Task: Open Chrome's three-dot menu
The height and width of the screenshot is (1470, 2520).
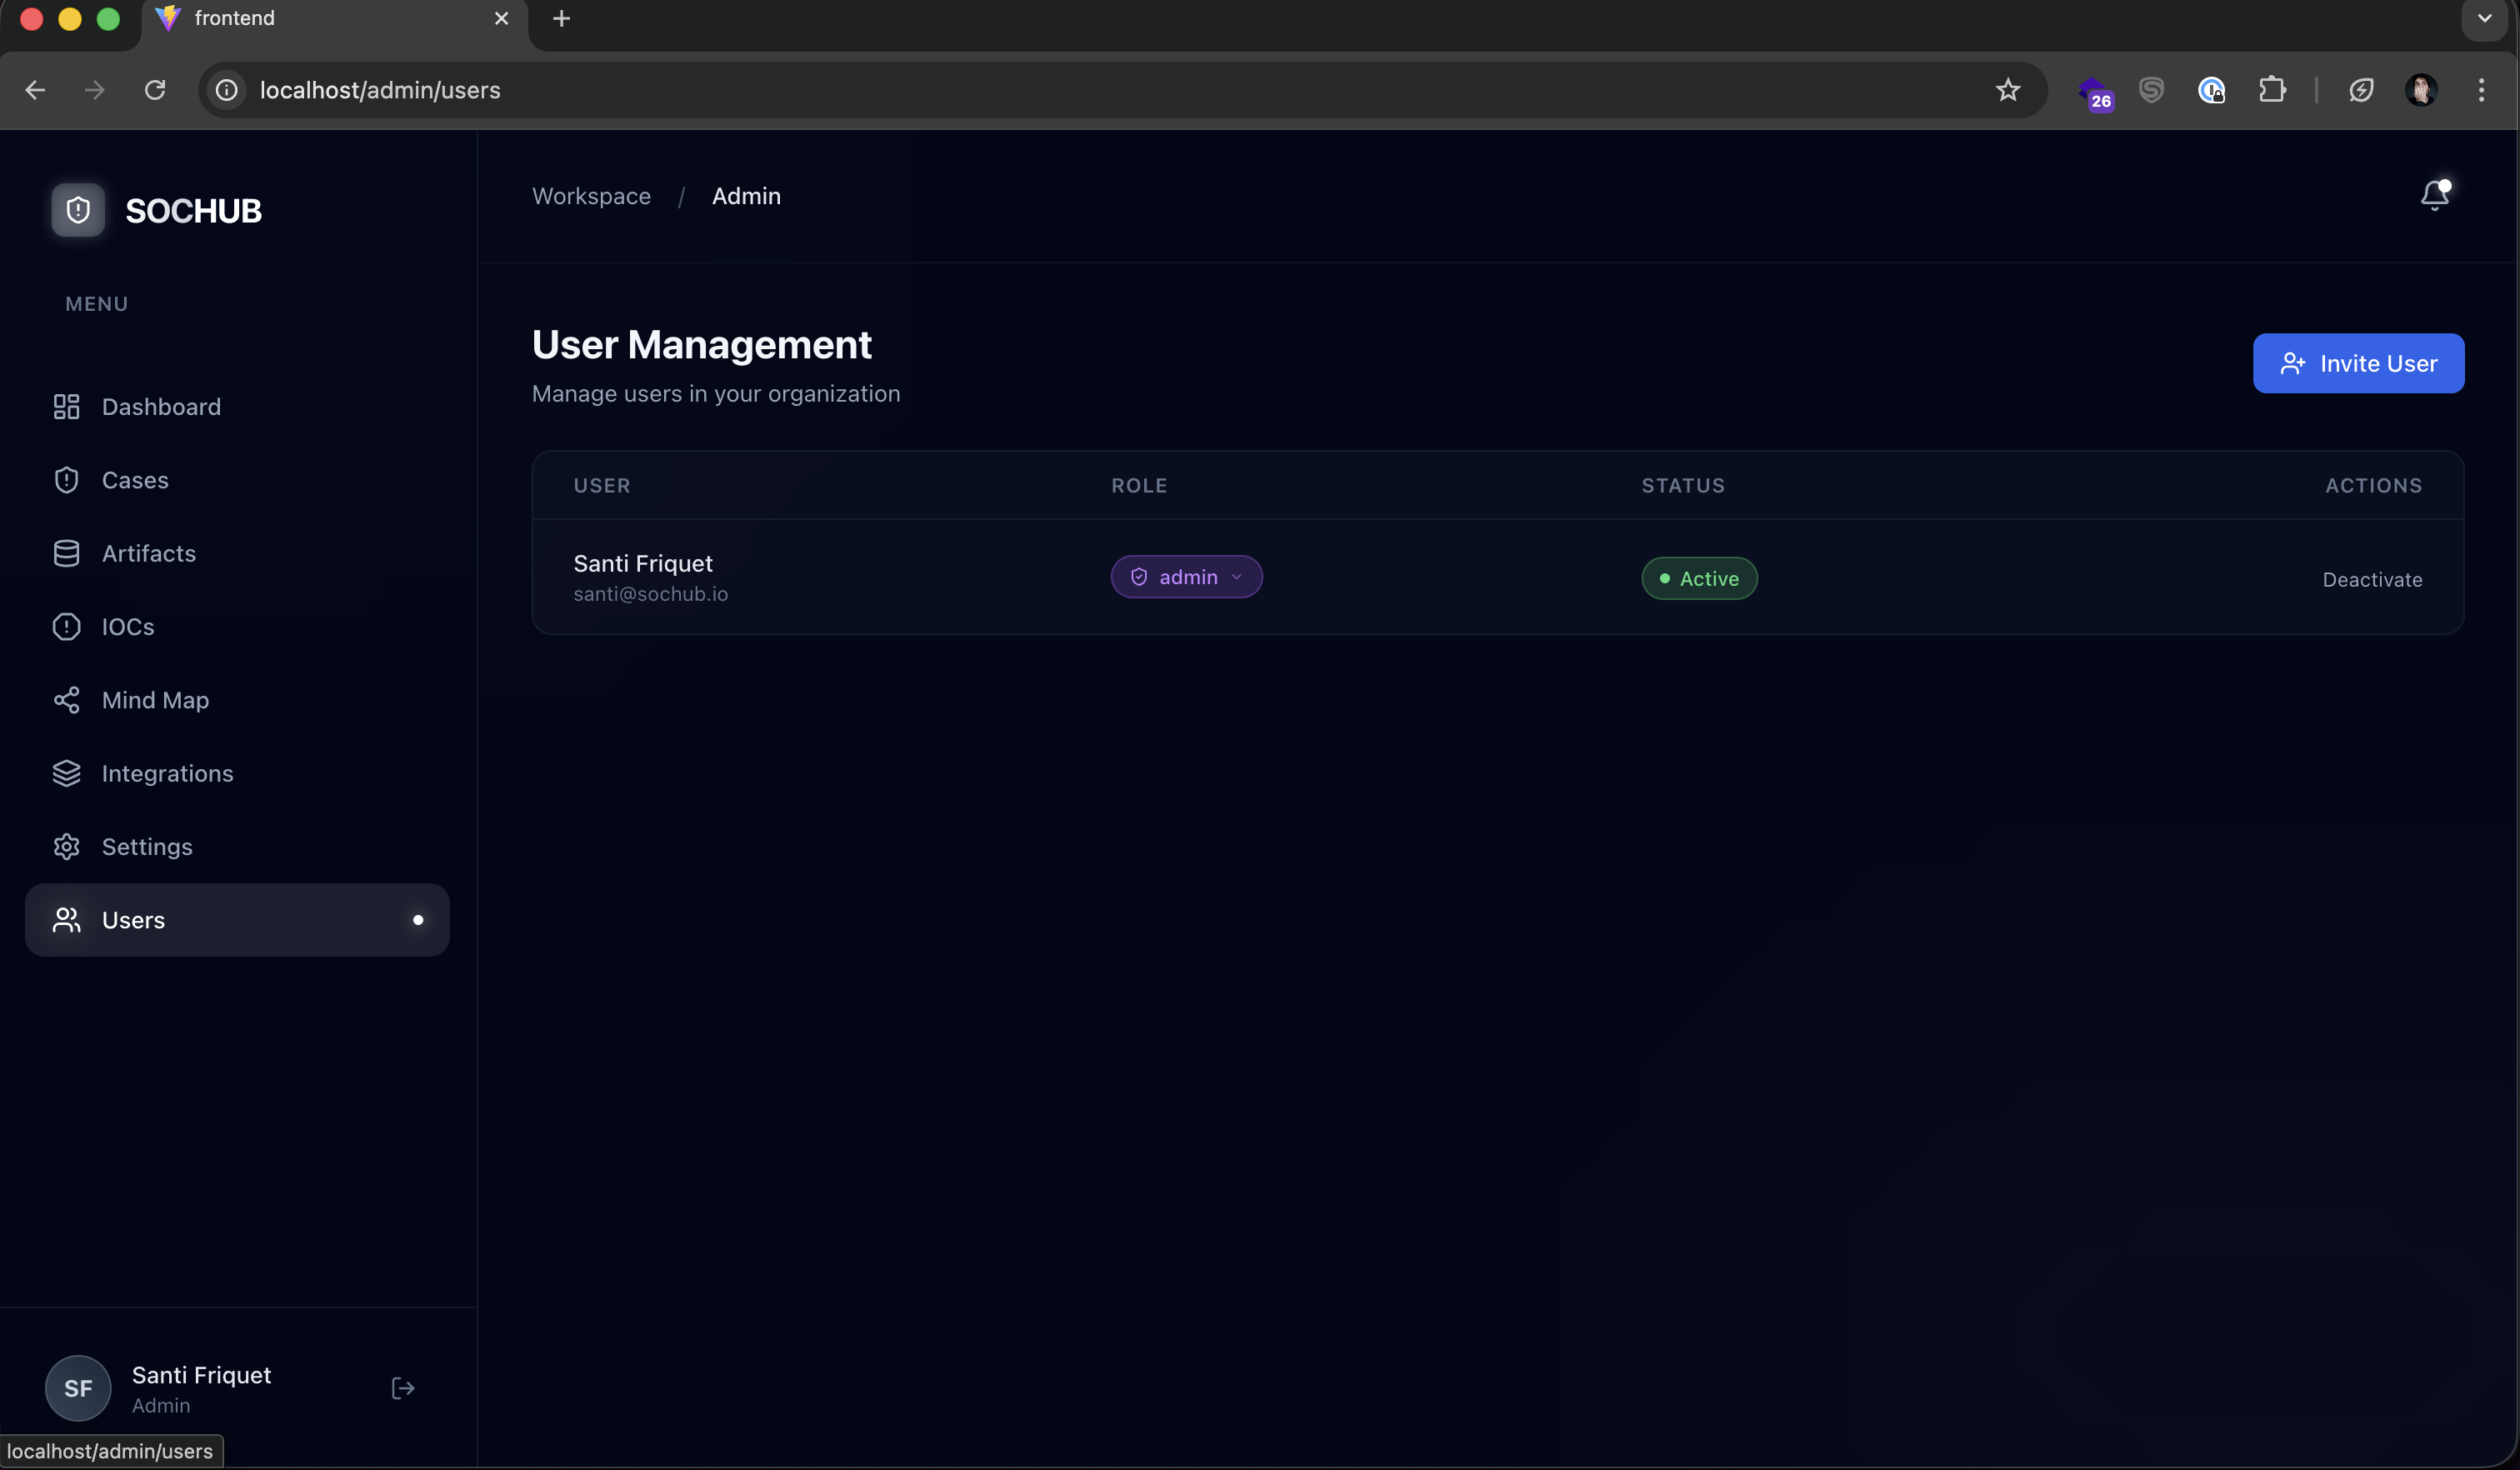Action: coord(2481,90)
